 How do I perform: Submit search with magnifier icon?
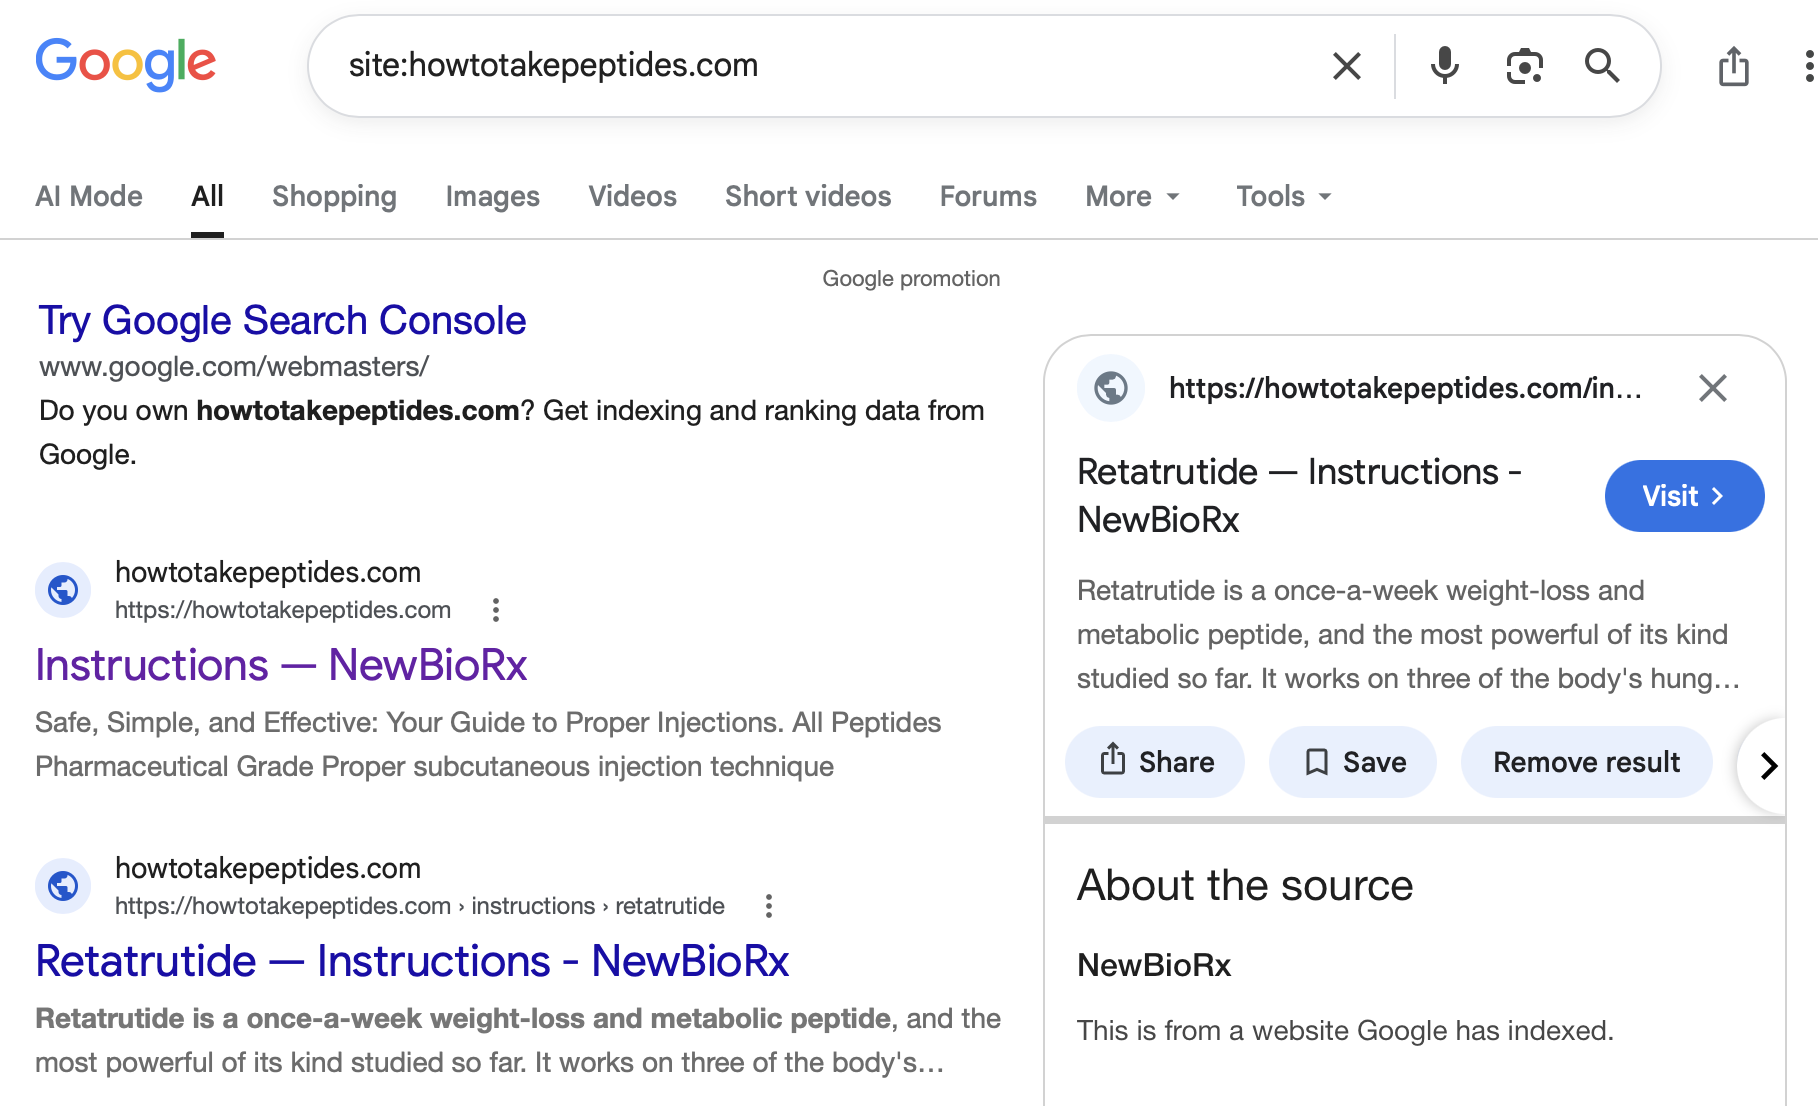pos(1602,66)
